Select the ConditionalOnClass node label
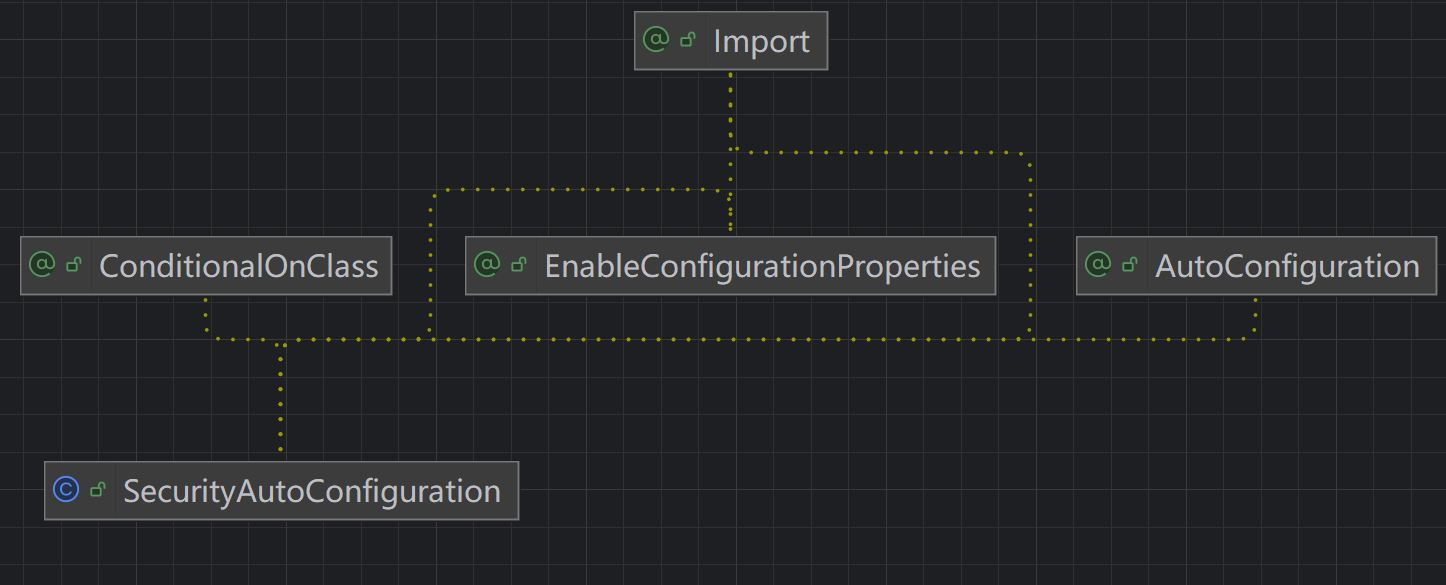Screen dimensions: 1446x585 pos(238,266)
